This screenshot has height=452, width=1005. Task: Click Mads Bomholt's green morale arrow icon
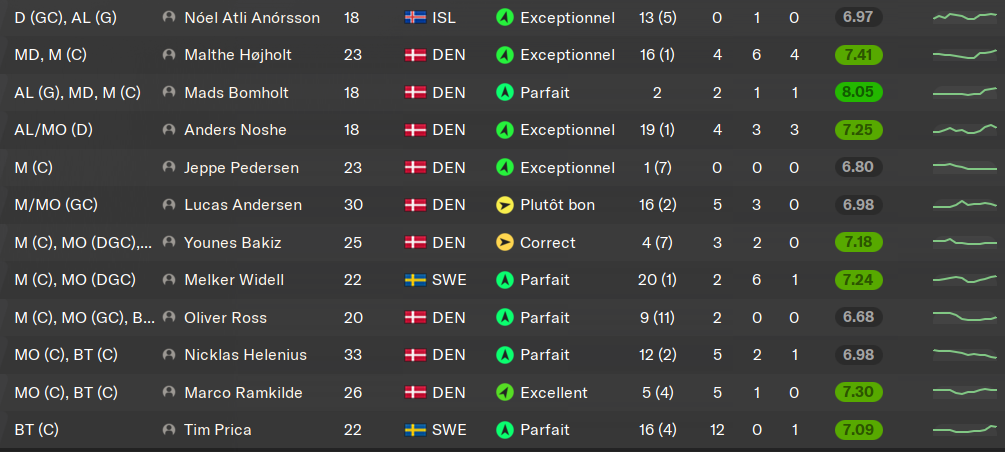click(x=505, y=92)
